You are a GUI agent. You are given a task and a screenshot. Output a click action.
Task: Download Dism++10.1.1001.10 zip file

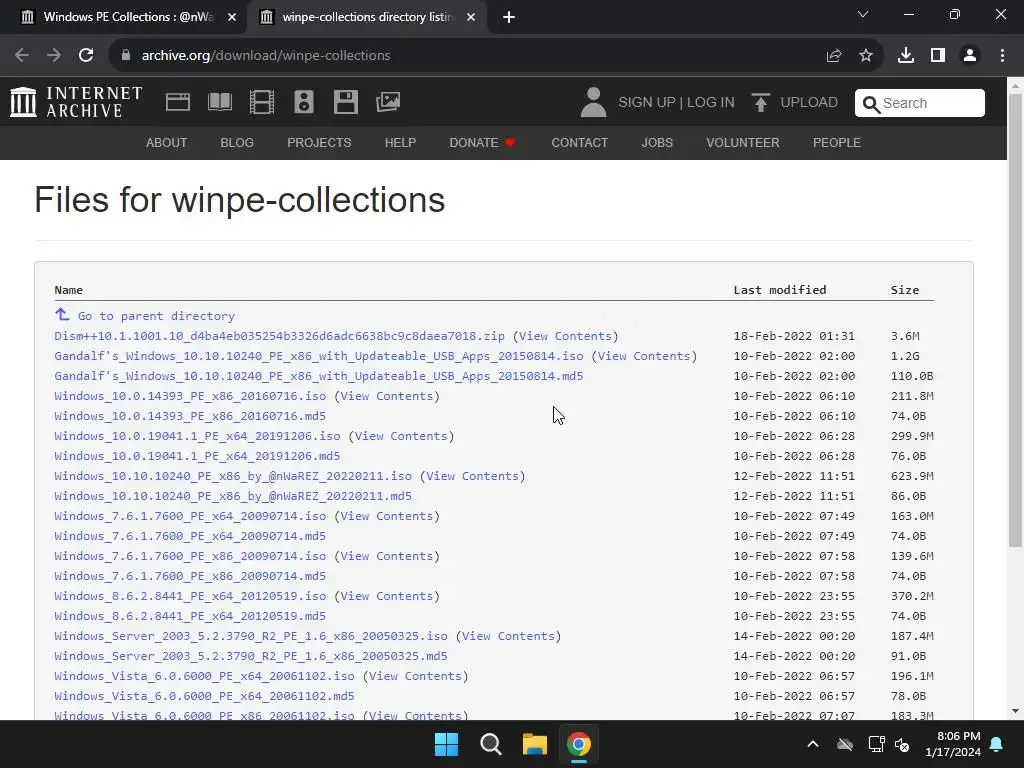pos(280,336)
